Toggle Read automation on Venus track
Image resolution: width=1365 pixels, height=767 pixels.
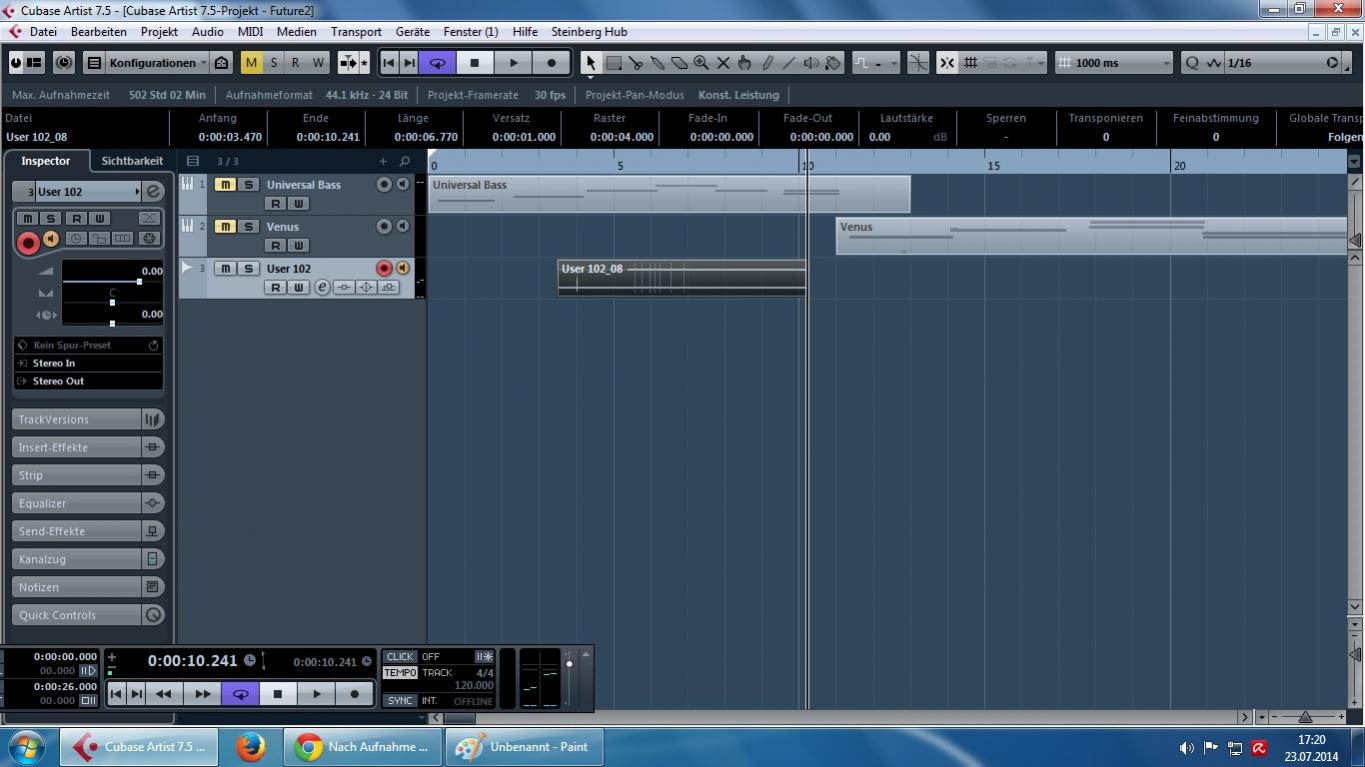[275, 246]
